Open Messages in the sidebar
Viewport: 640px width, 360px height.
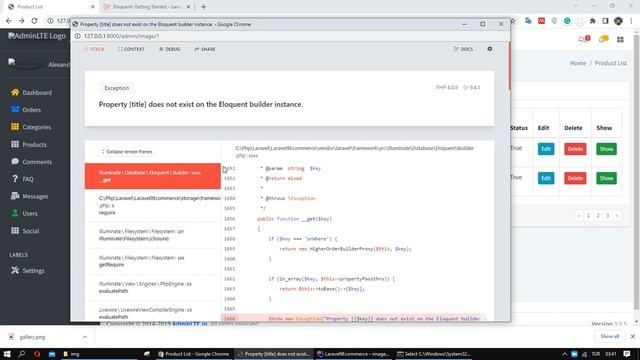[x=30, y=196]
